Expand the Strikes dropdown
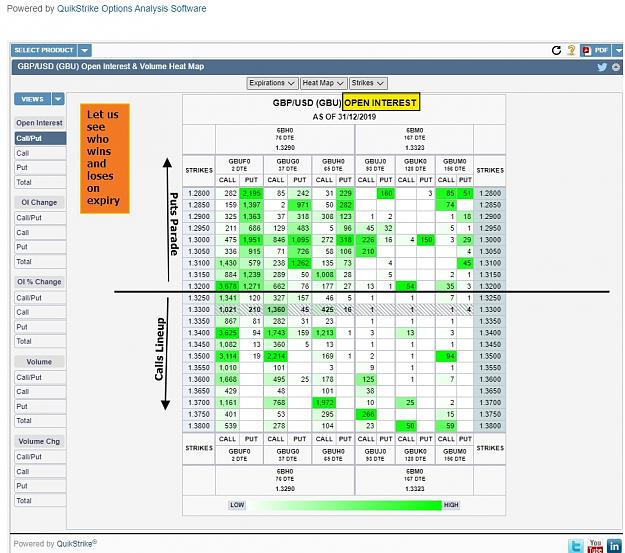The width and height of the screenshot is (625, 553). [x=368, y=83]
